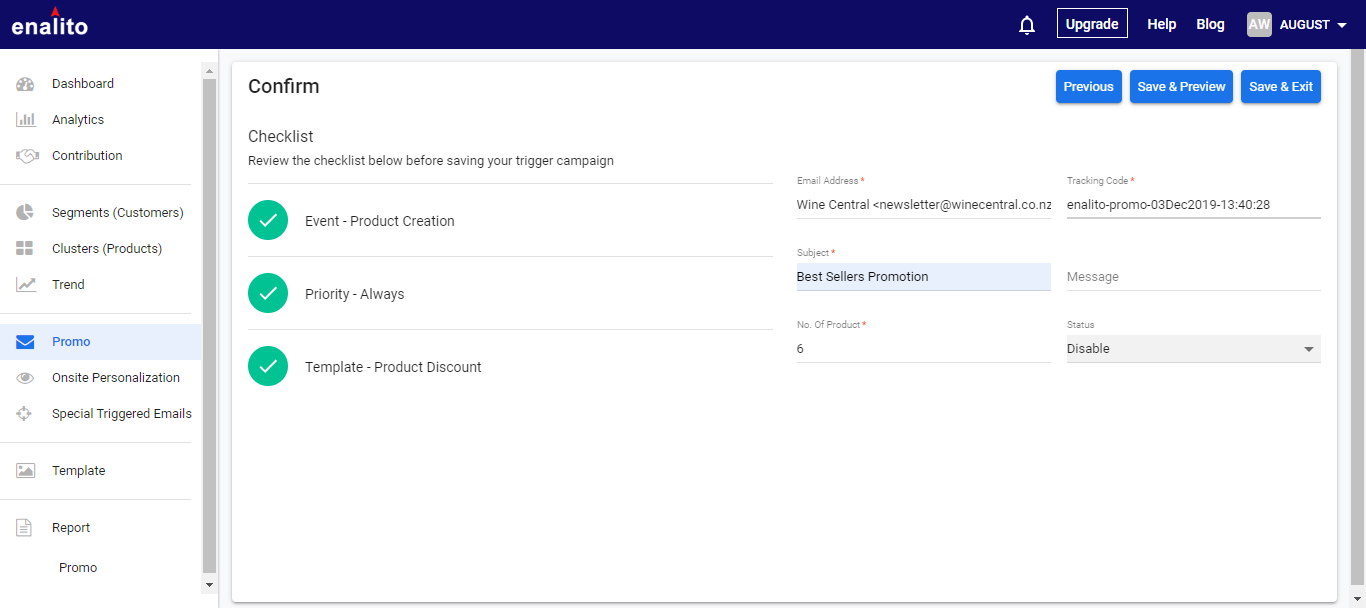Click the Subject input field
Viewport: 1366px width, 608px height.
pyautogui.click(x=923, y=277)
